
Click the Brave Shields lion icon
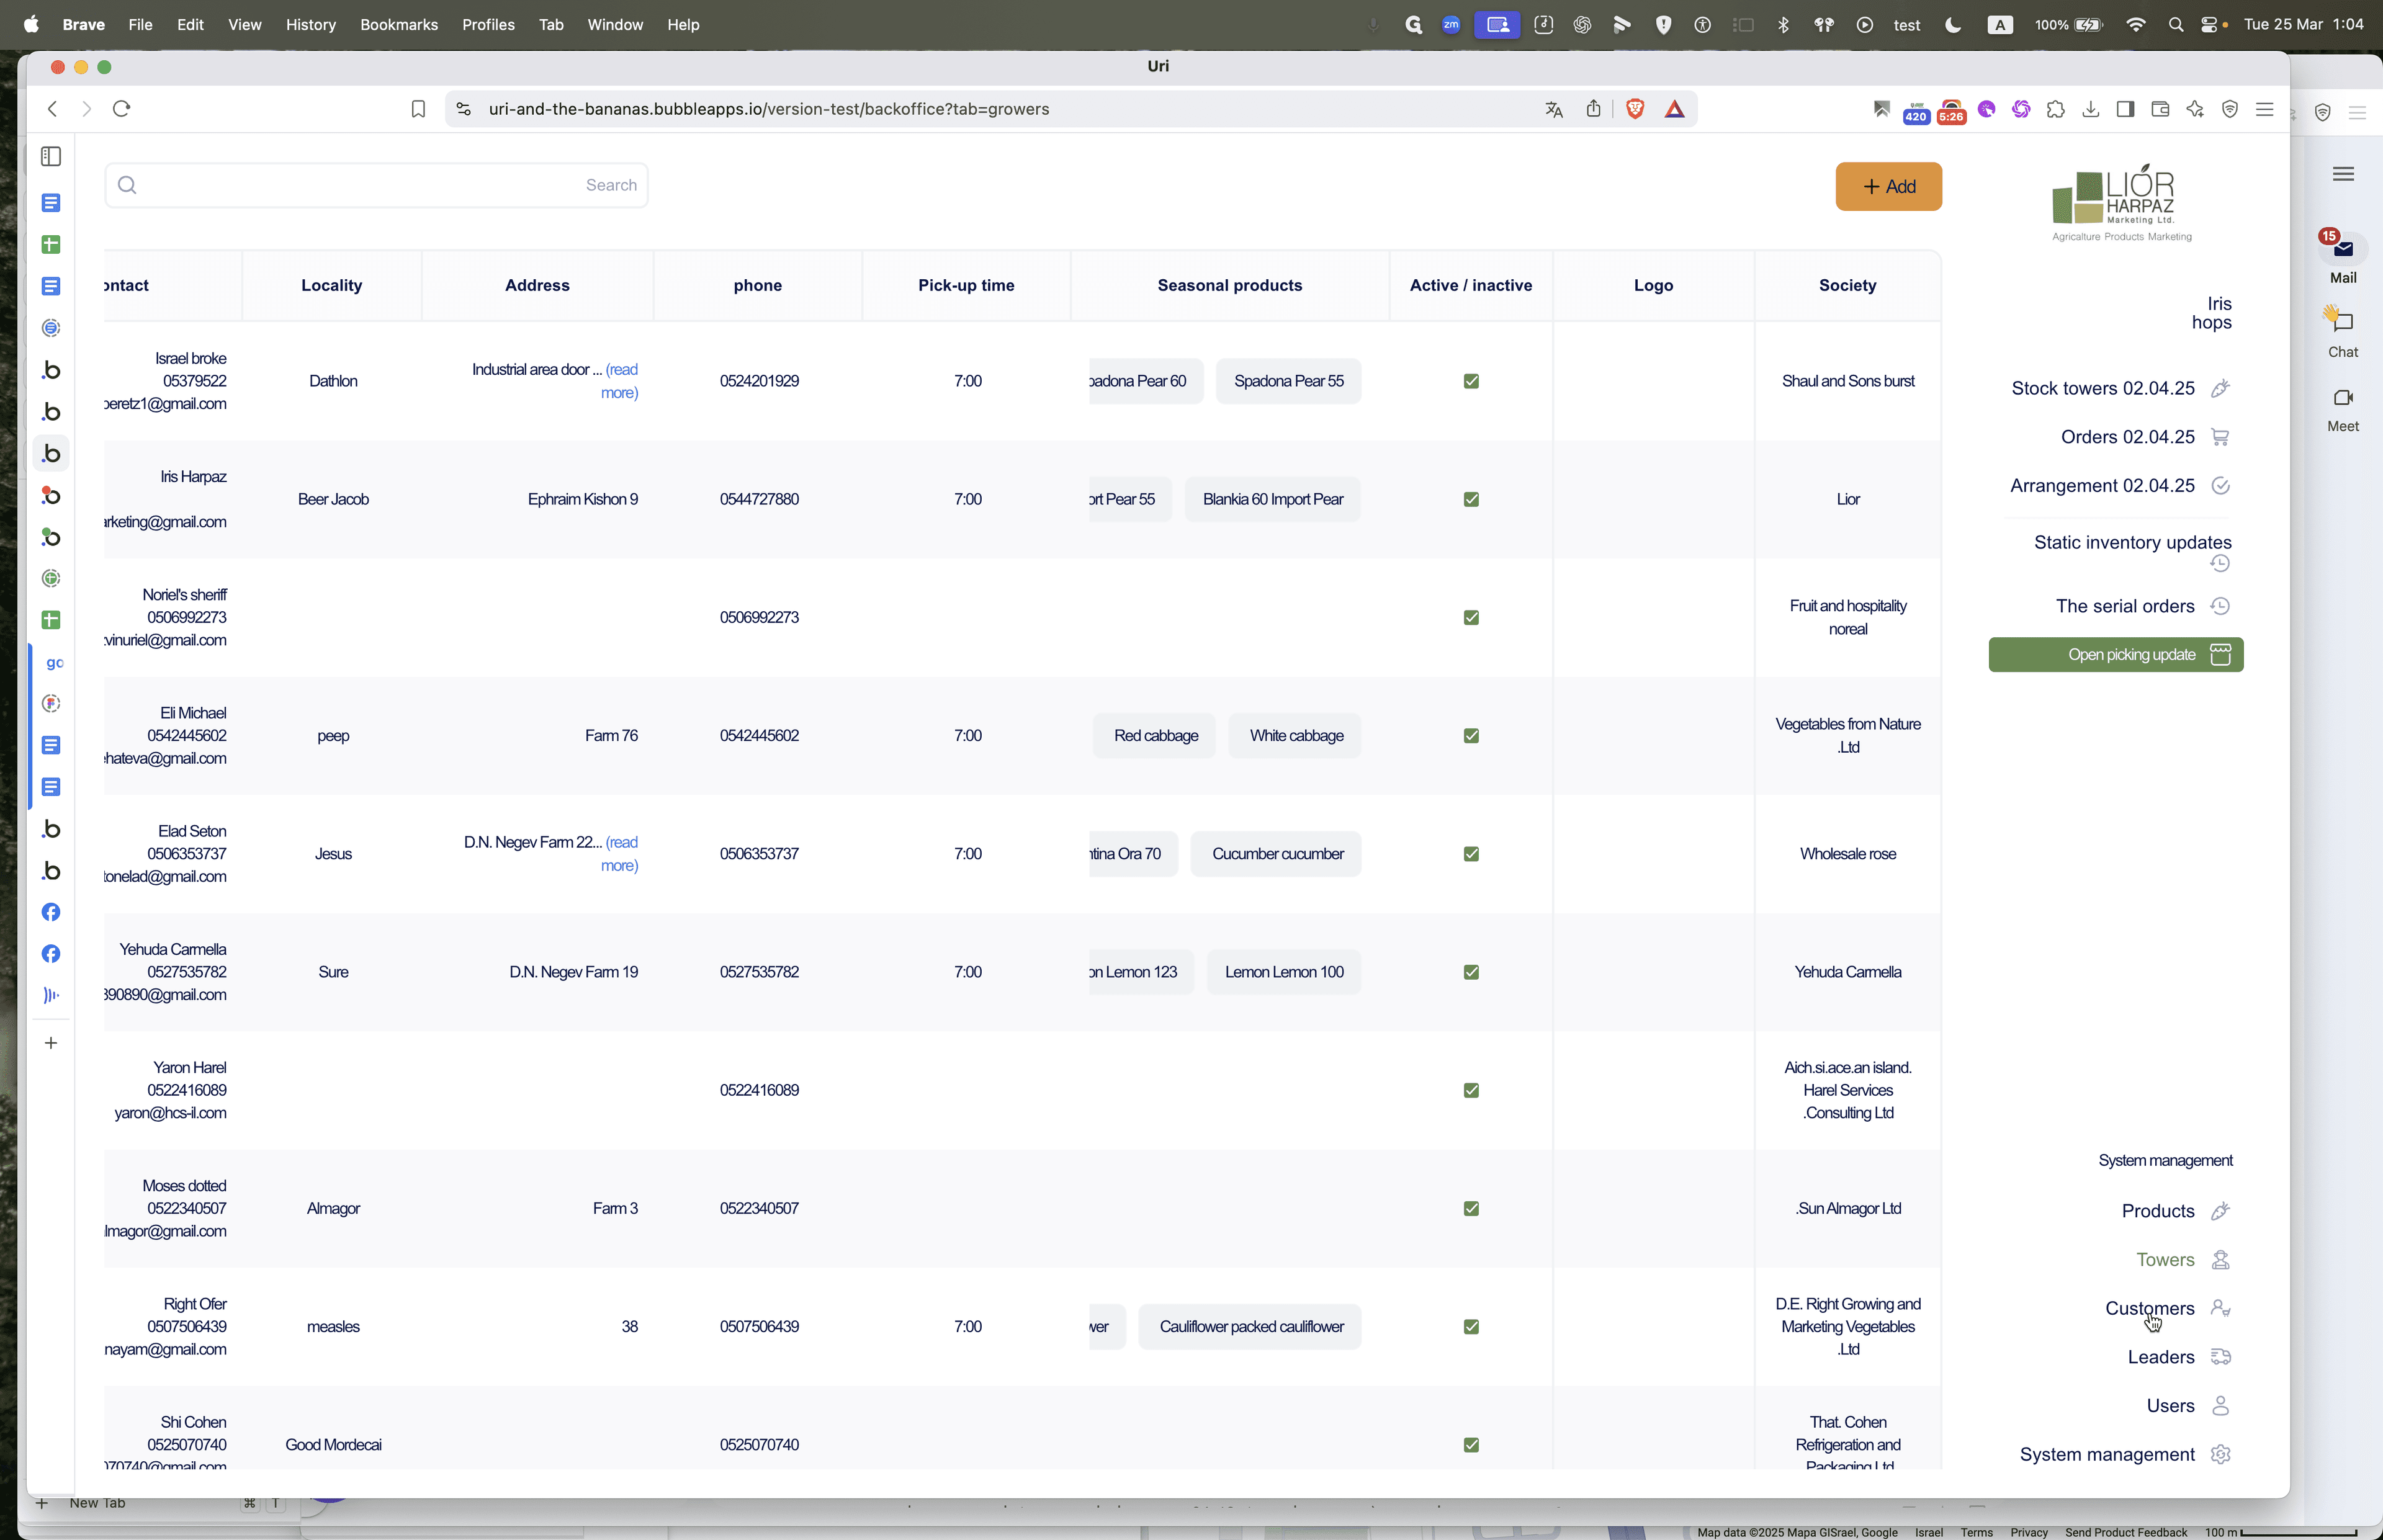1635,109
